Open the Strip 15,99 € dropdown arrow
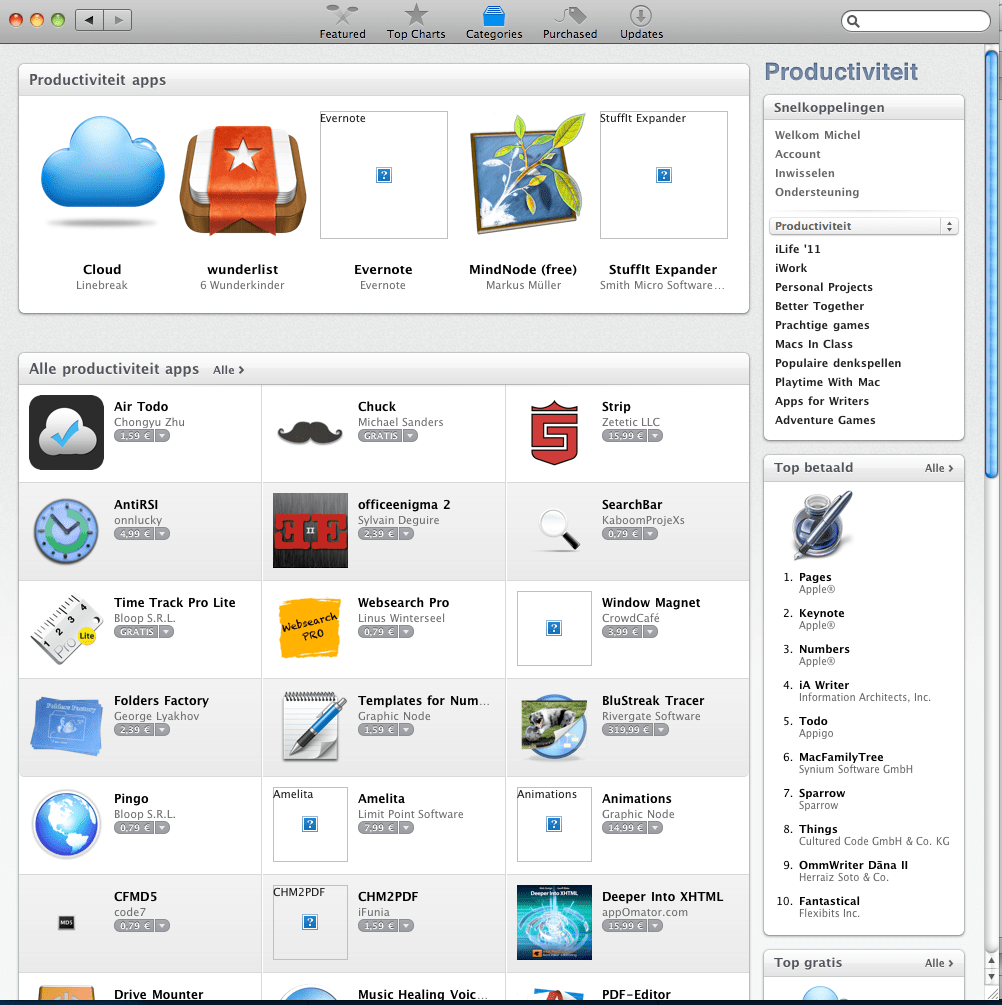This screenshot has height=1005, width=1002. (655, 436)
